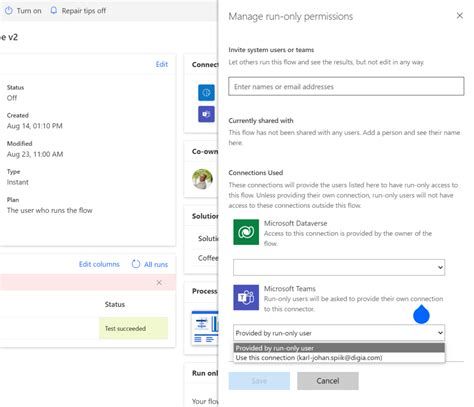This screenshot has width=474, height=407.
Task: Close the Manage run-only permissions panel
Action: coord(460,16)
